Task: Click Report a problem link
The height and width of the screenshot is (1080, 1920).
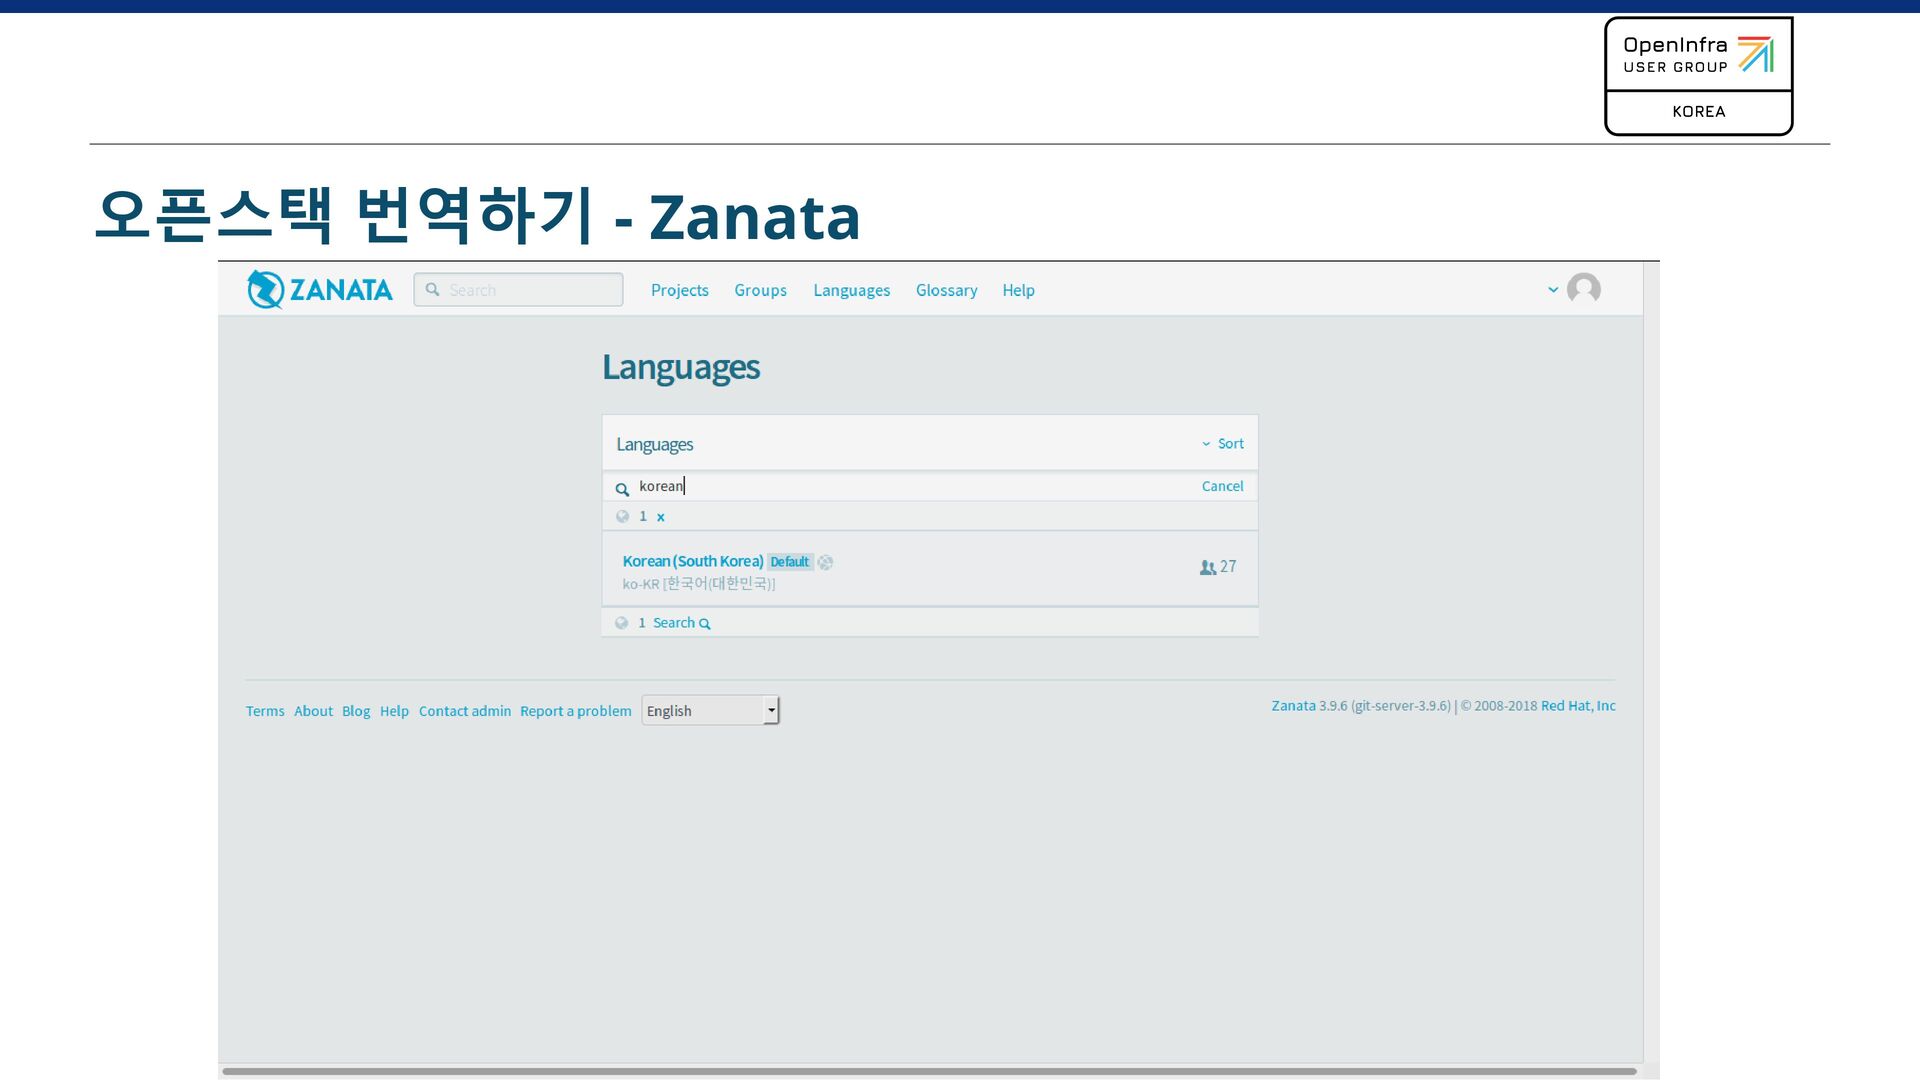Action: click(575, 711)
